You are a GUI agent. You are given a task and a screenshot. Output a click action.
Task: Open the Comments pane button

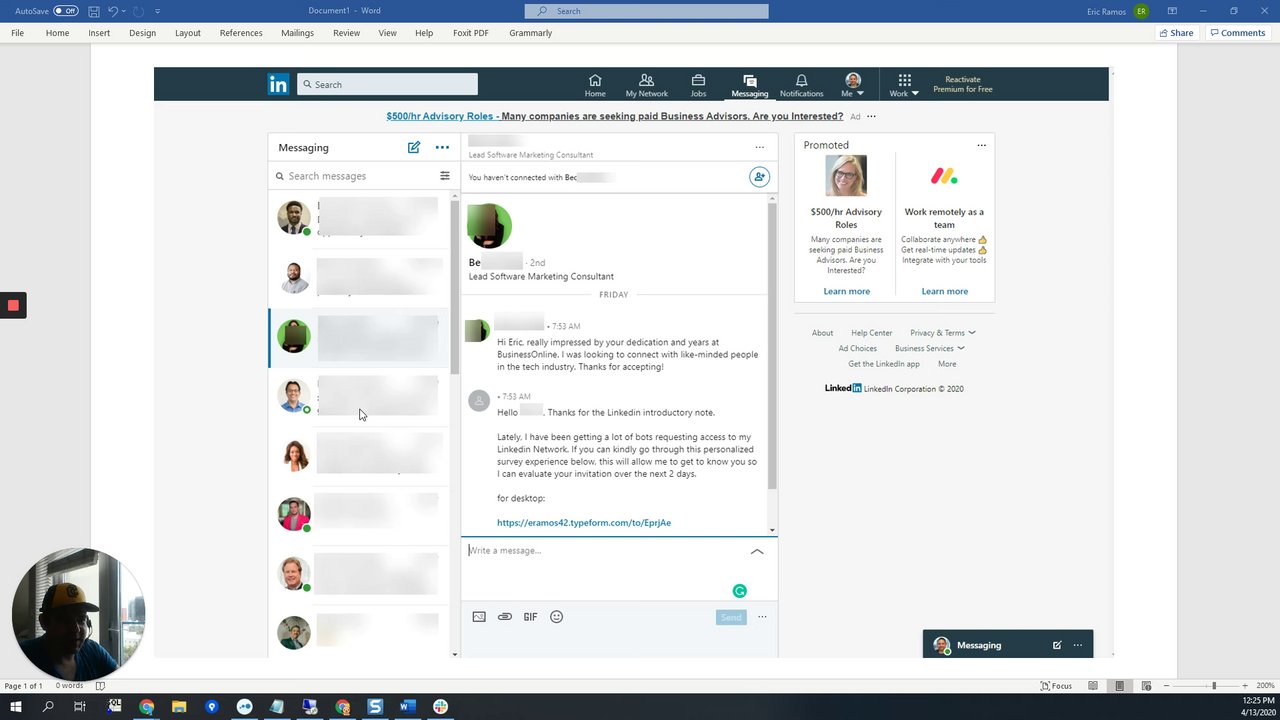coord(1238,33)
